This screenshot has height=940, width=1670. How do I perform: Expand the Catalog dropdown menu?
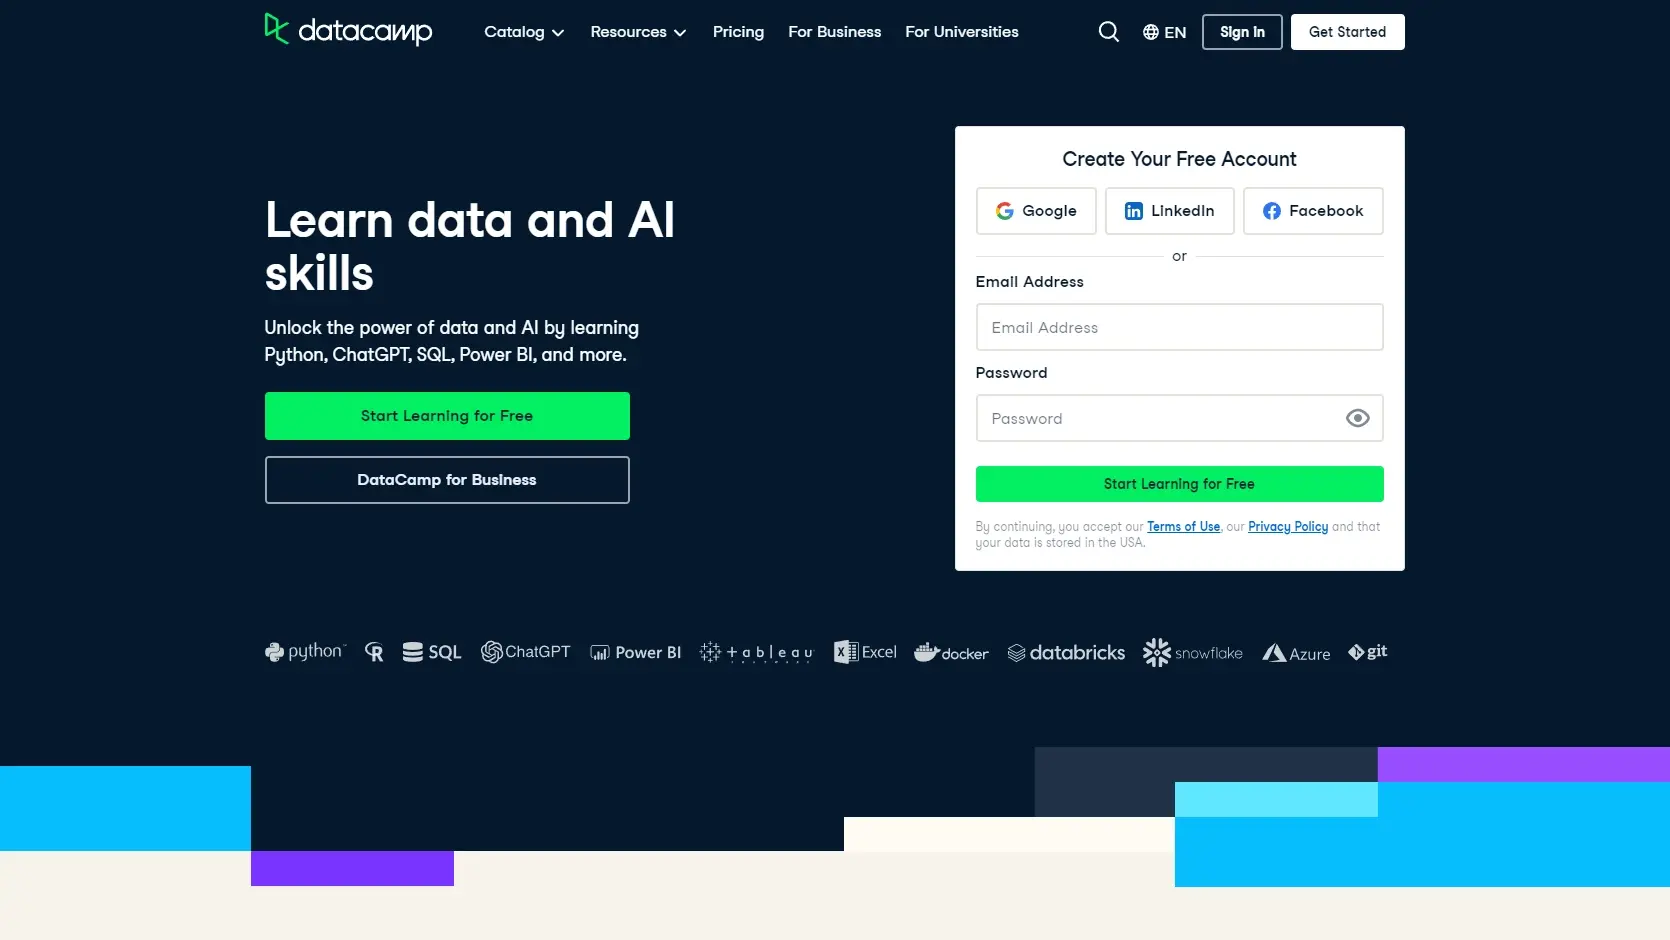tap(524, 32)
